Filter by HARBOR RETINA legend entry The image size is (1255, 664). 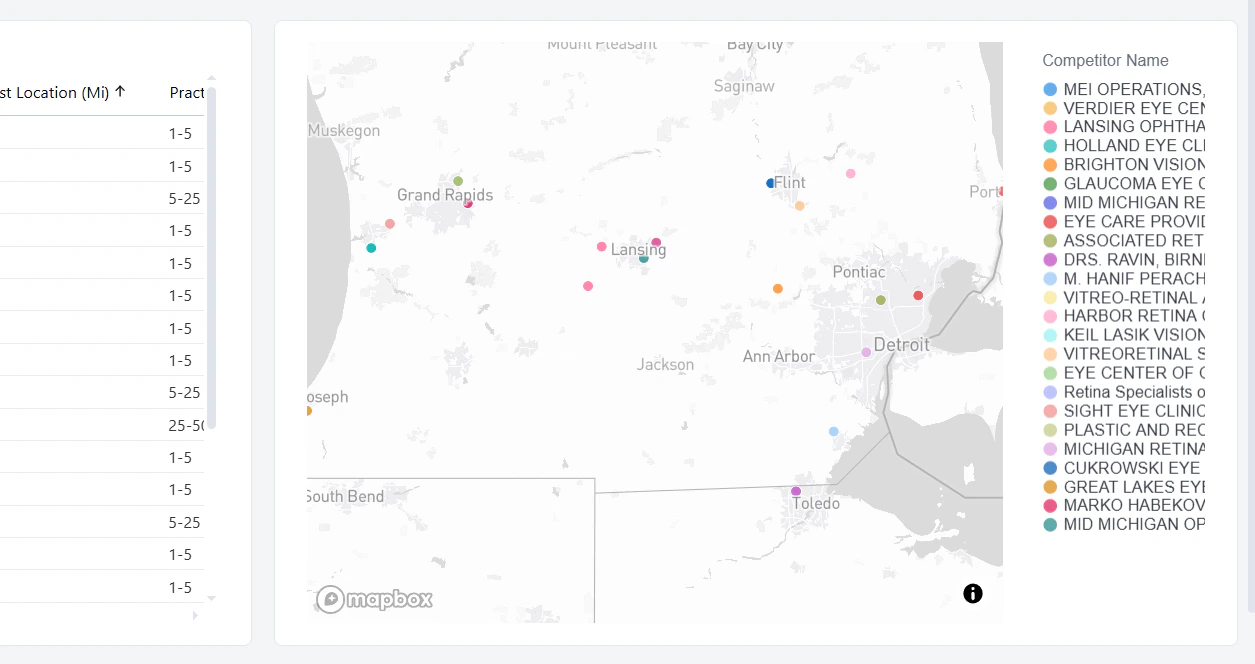(x=1124, y=316)
